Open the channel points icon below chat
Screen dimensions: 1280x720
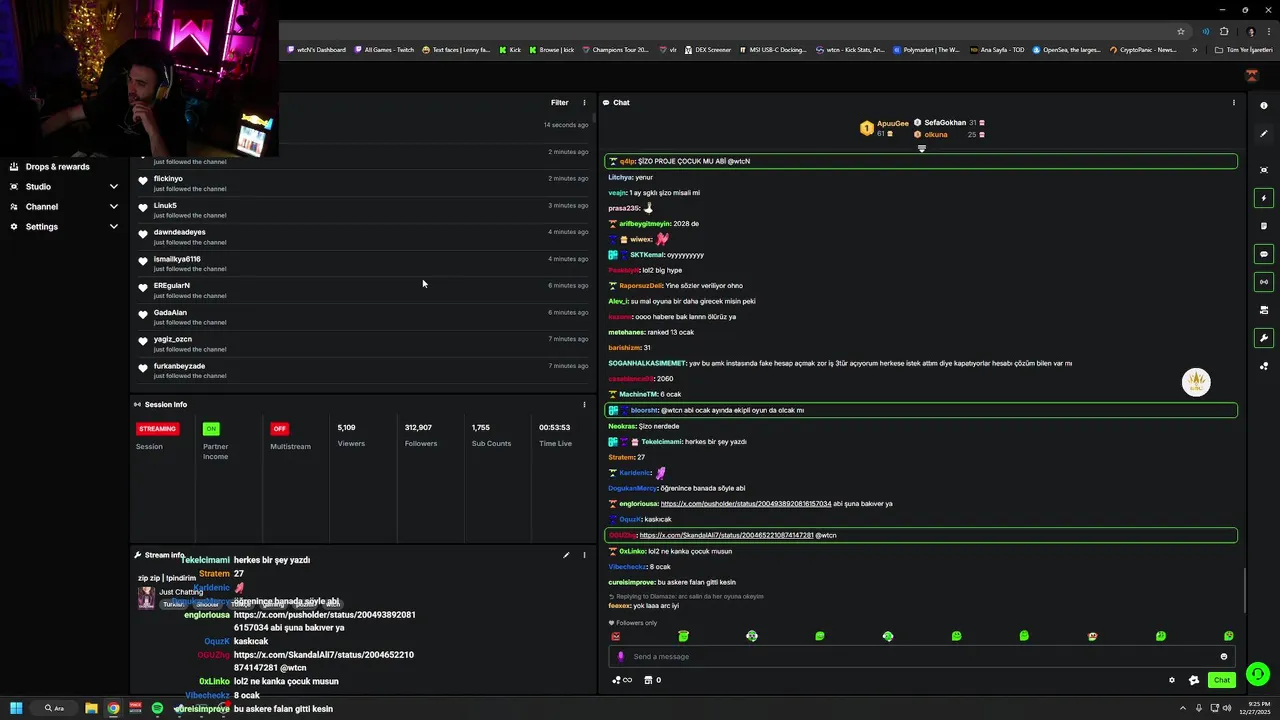coord(622,680)
